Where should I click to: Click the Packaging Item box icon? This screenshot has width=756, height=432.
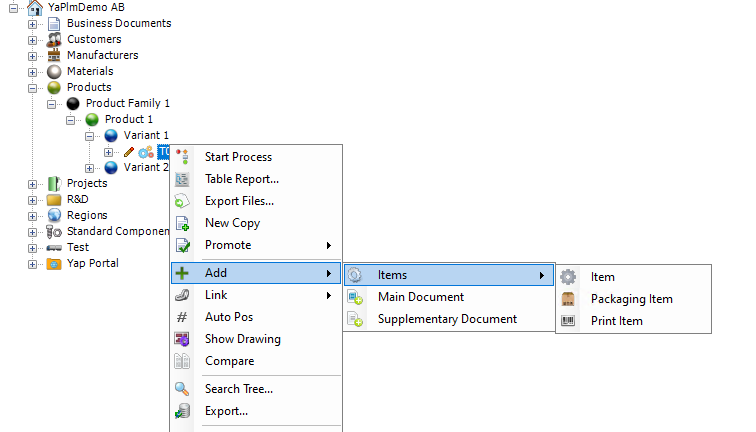(568, 299)
